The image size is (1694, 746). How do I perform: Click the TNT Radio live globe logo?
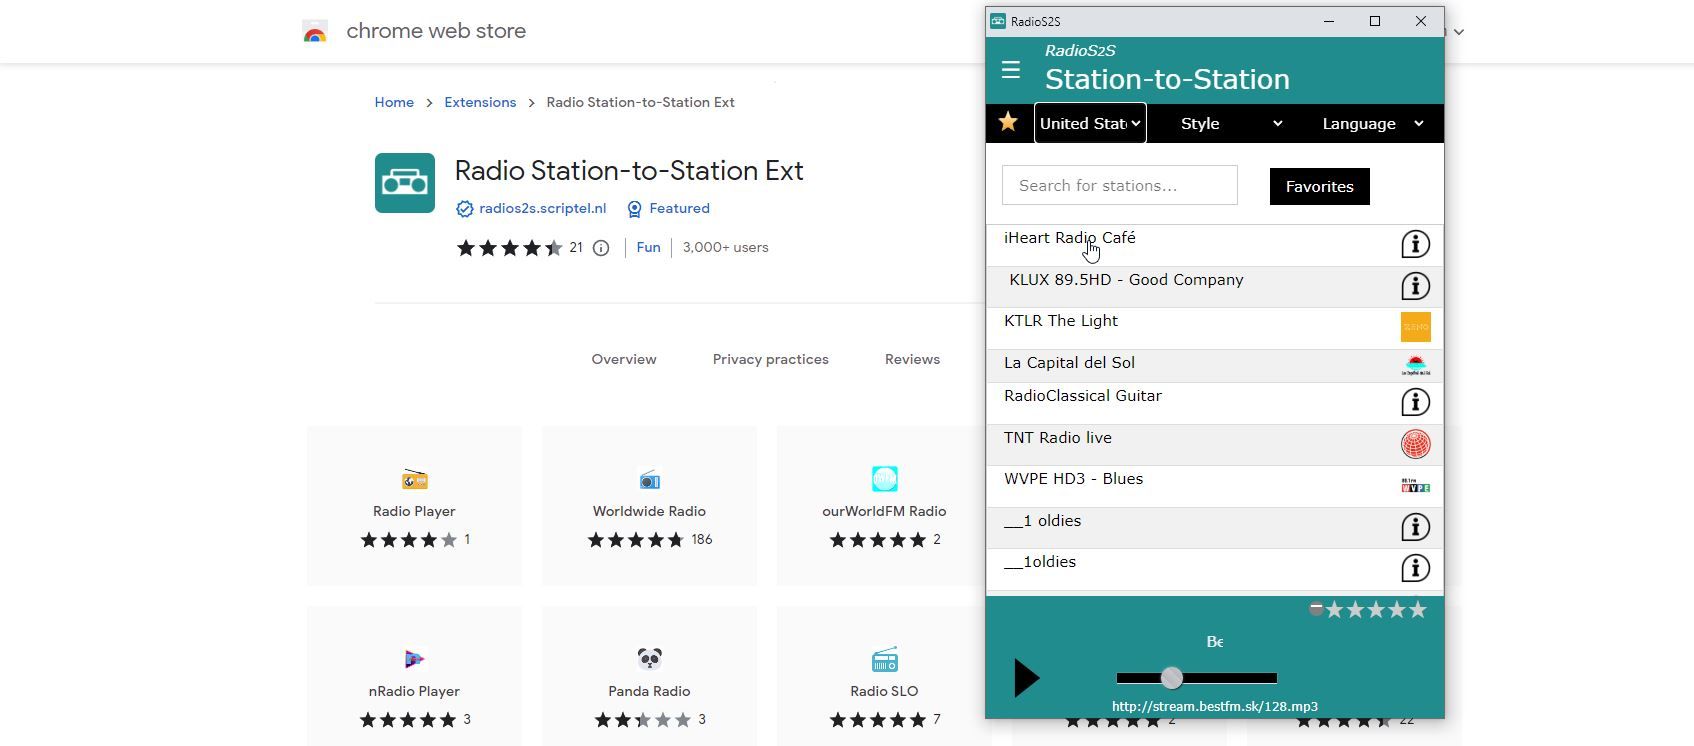coord(1415,444)
